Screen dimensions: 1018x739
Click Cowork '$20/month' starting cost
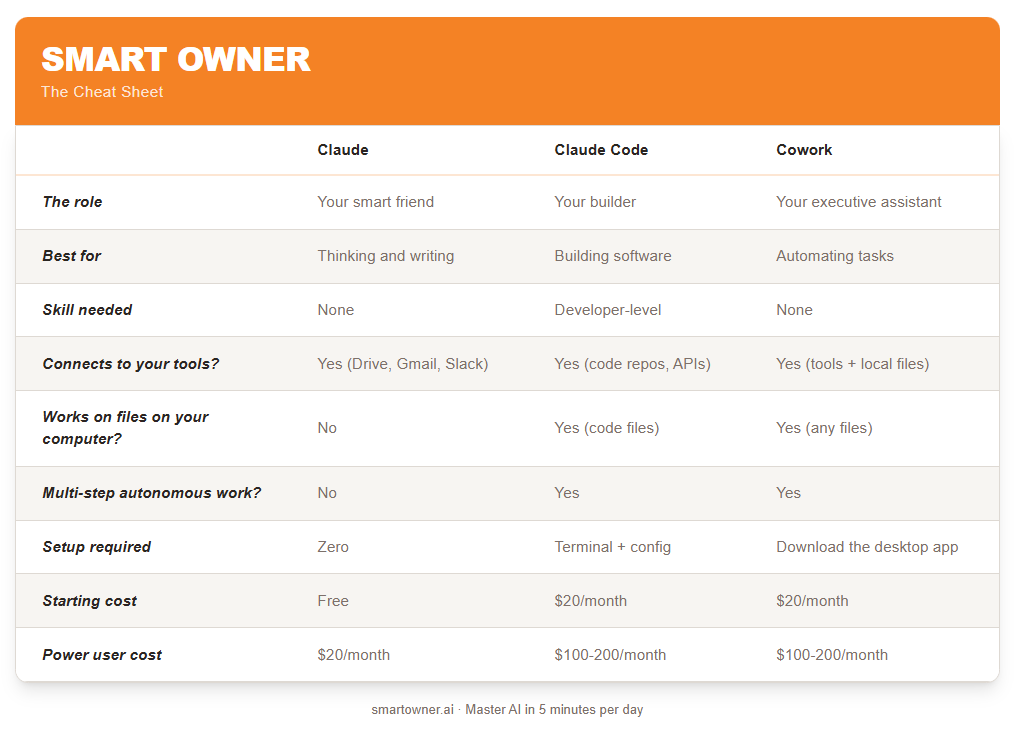pos(812,601)
